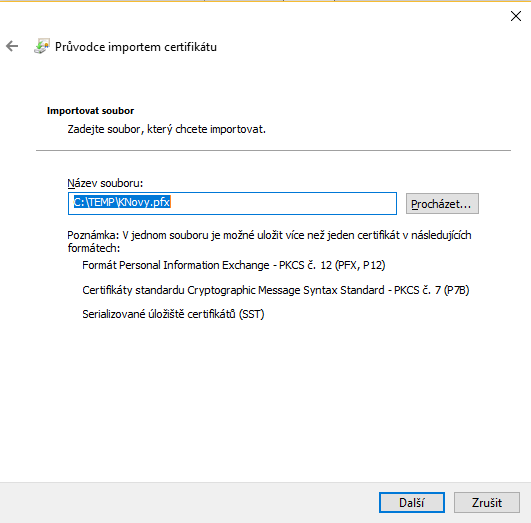Click the Serializované úložiště certifikátů (SST) line
This screenshot has height=523, width=531.
tap(173, 314)
